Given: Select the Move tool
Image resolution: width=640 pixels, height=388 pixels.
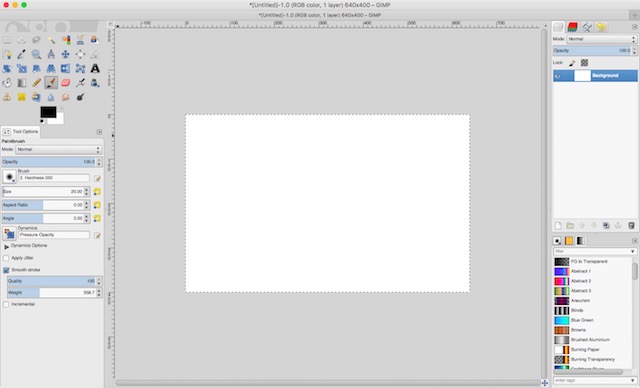Looking at the screenshot, I should pyautogui.click(x=66, y=54).
